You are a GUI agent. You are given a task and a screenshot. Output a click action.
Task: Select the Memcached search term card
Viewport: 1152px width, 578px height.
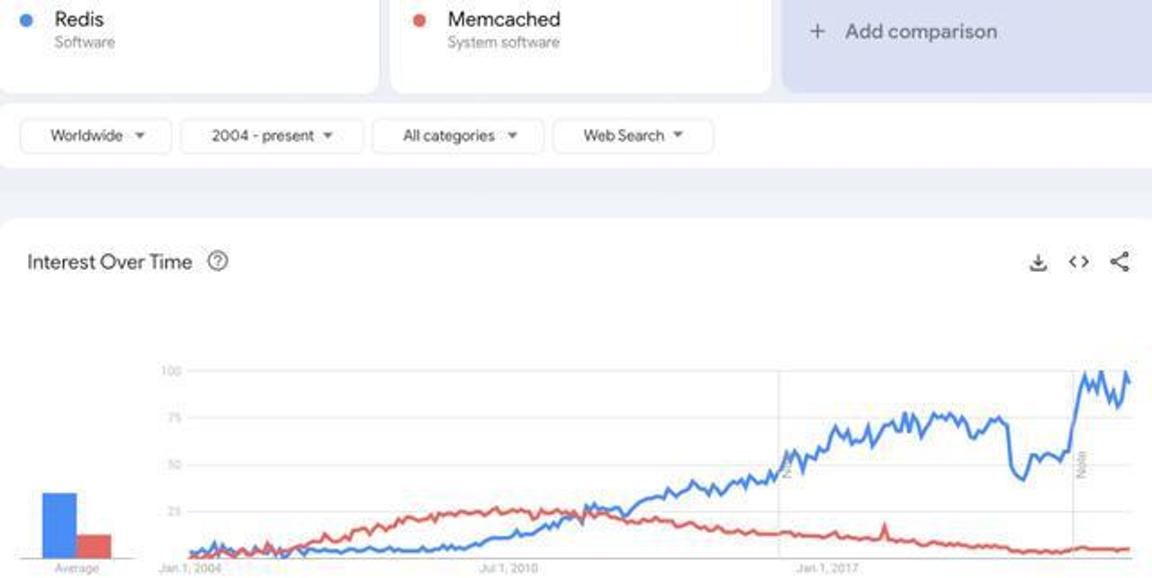[x=580, y=44]
